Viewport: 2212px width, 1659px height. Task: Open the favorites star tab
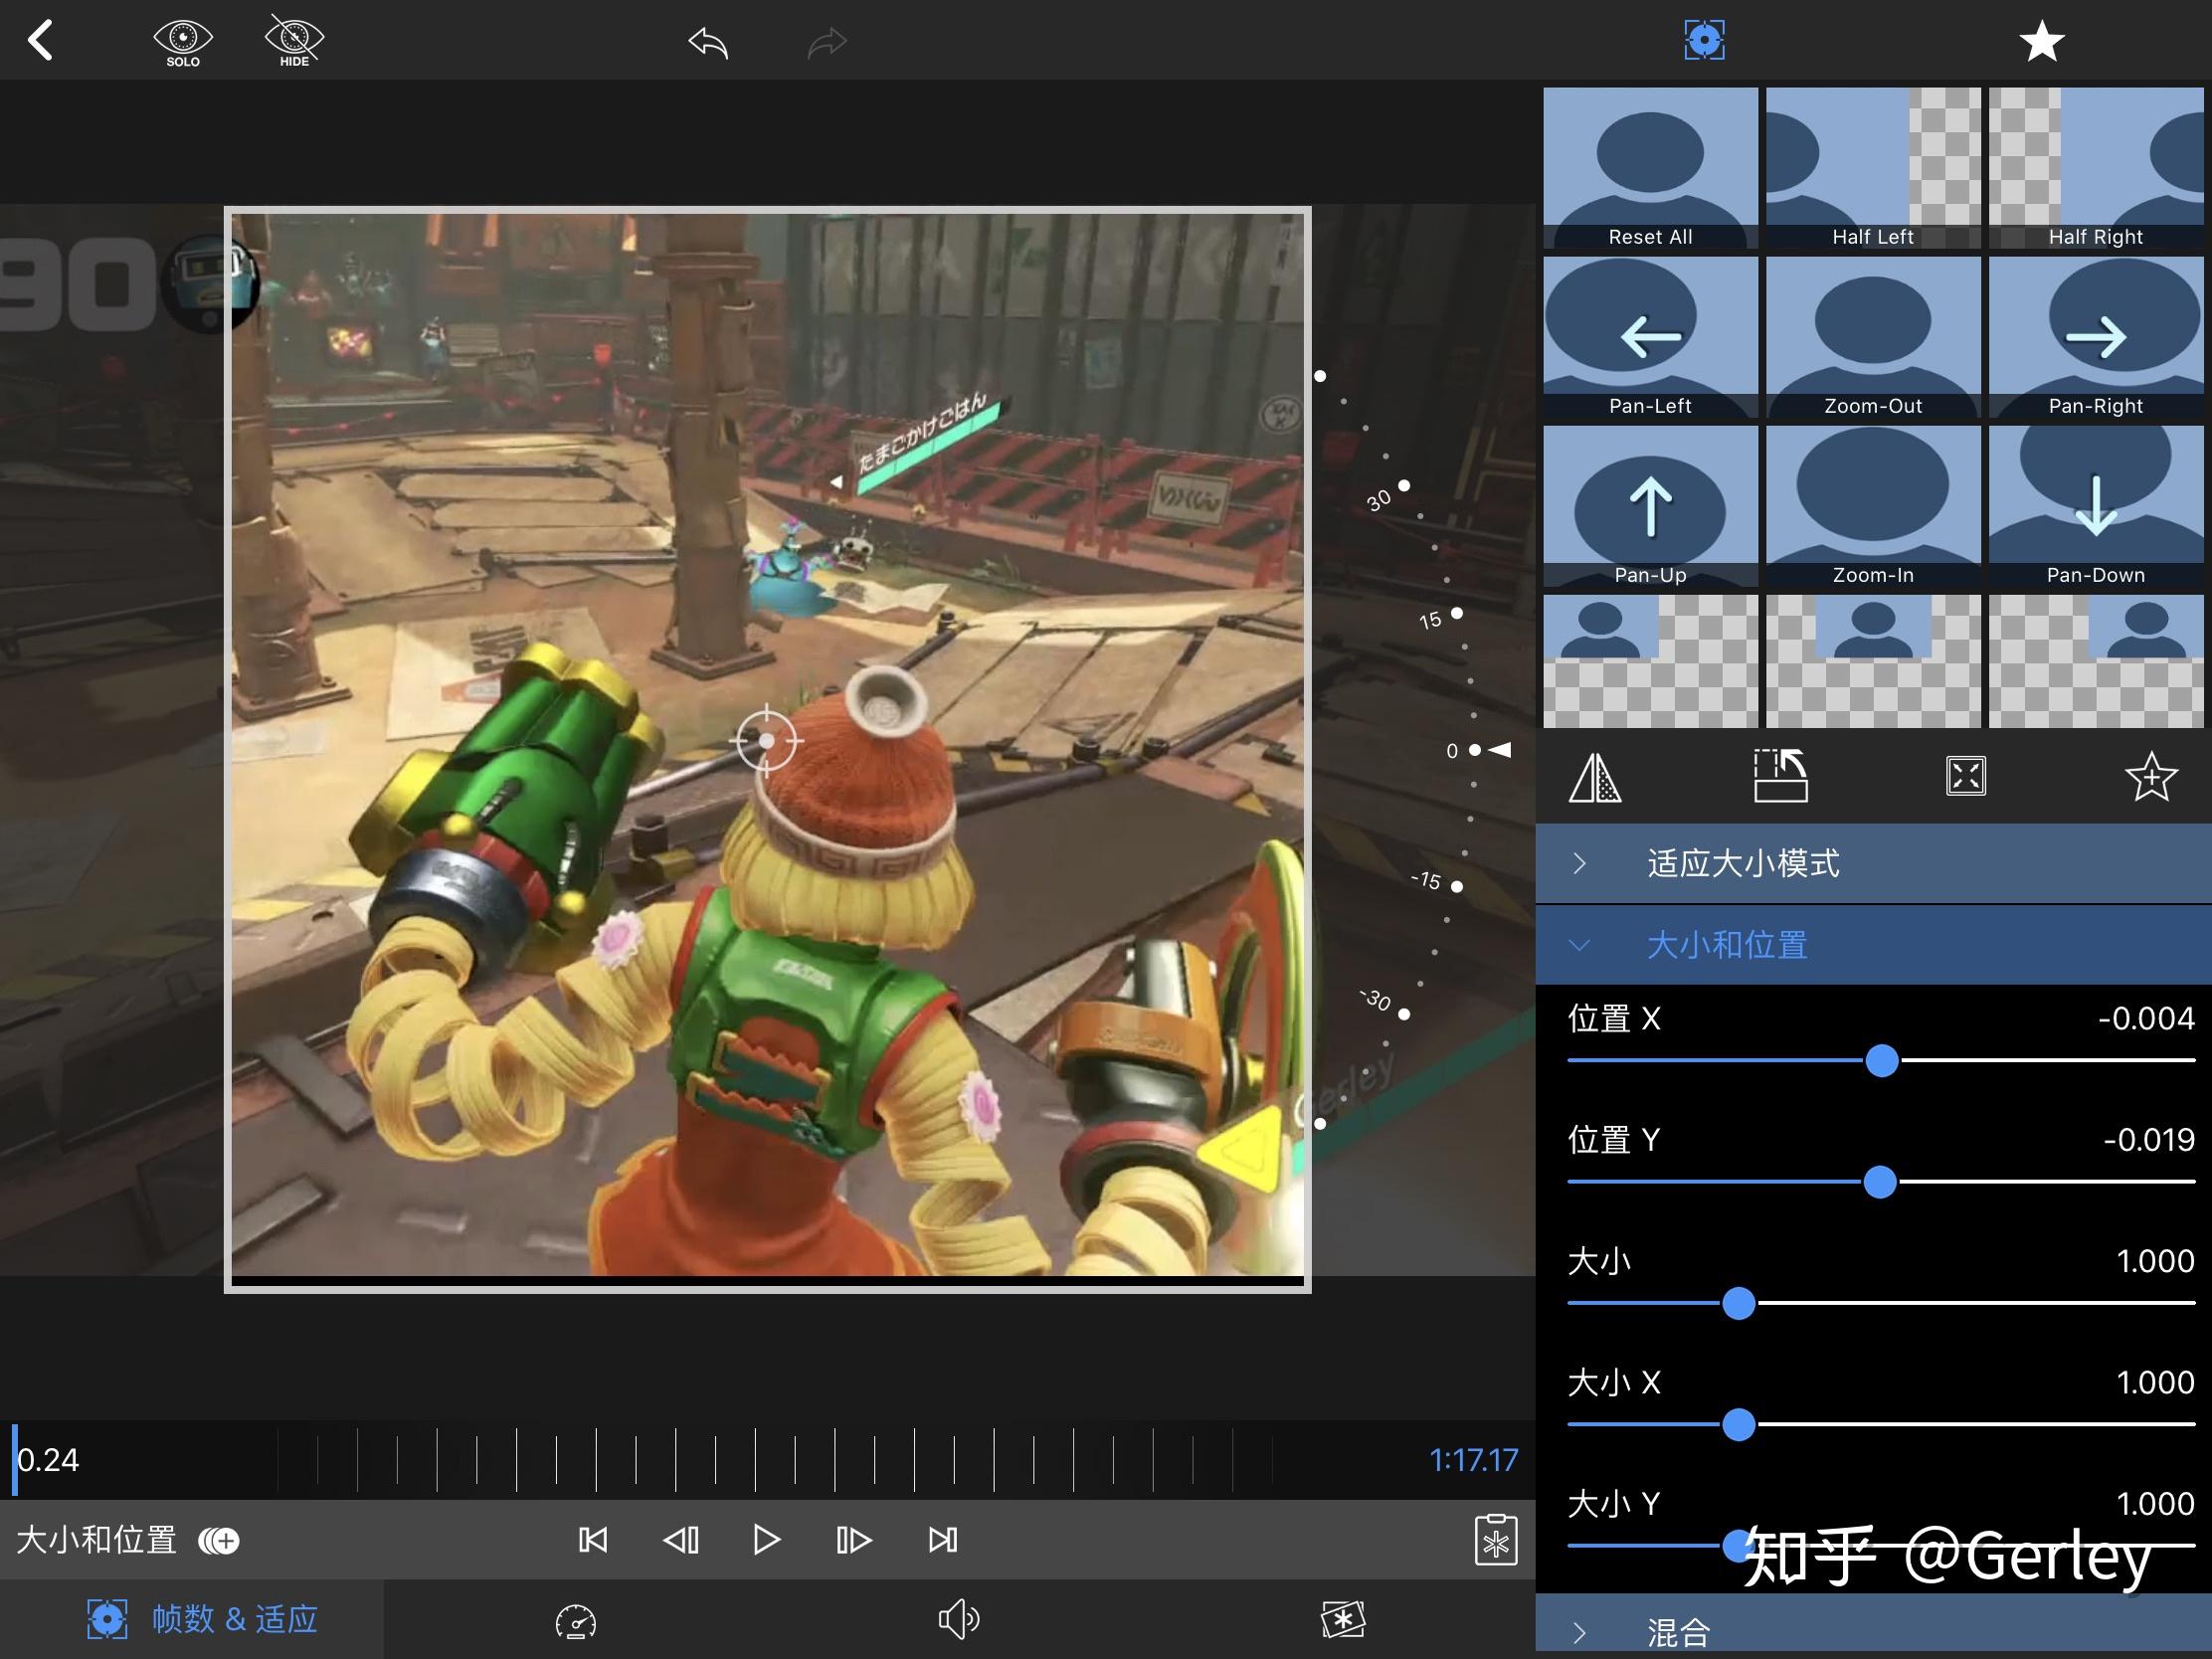[2041, 41]
